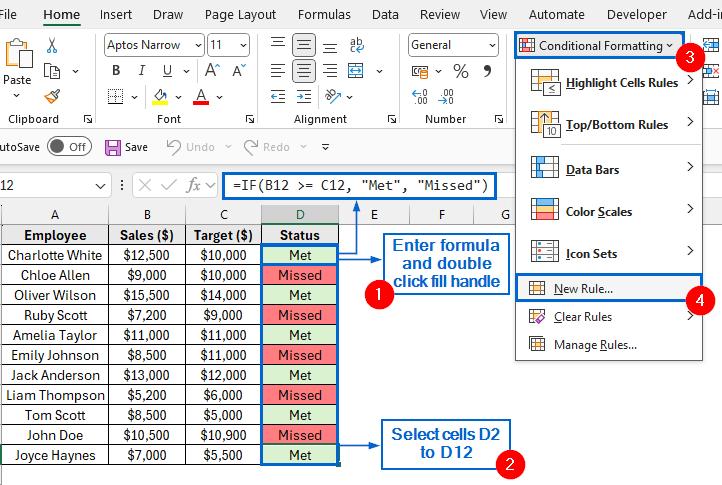722x485 pixels.
Task: Open the Conditional Formatting dropdown
Action: click(596, 45)
